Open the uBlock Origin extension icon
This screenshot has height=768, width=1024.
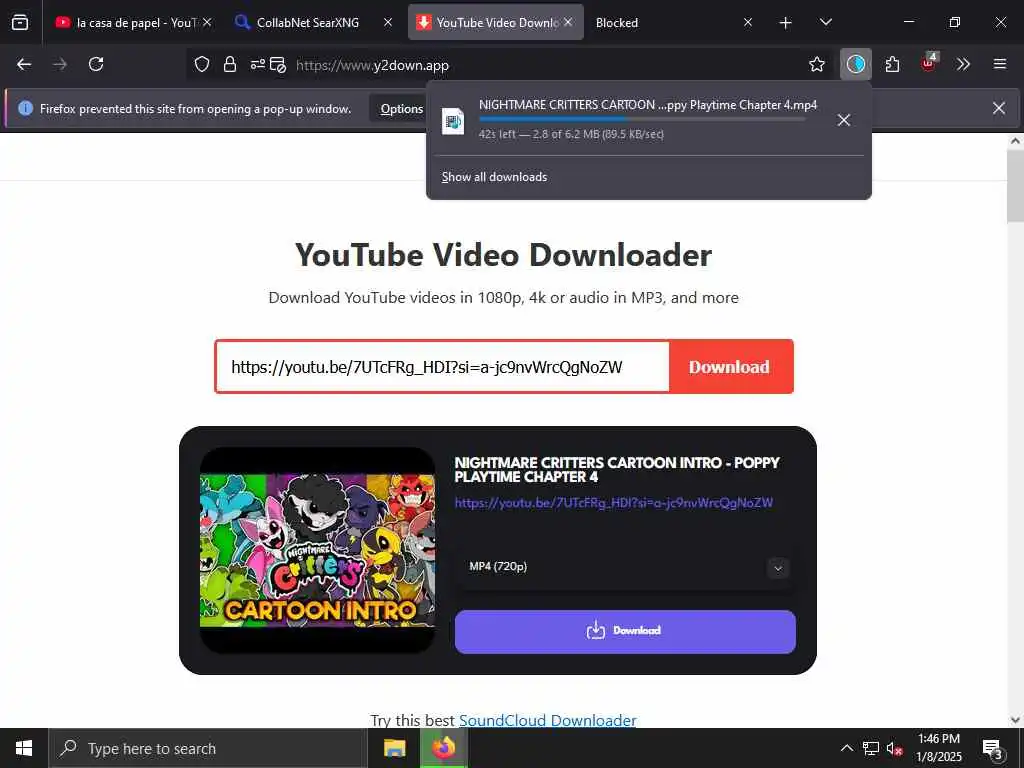click(x=928, y=63)
